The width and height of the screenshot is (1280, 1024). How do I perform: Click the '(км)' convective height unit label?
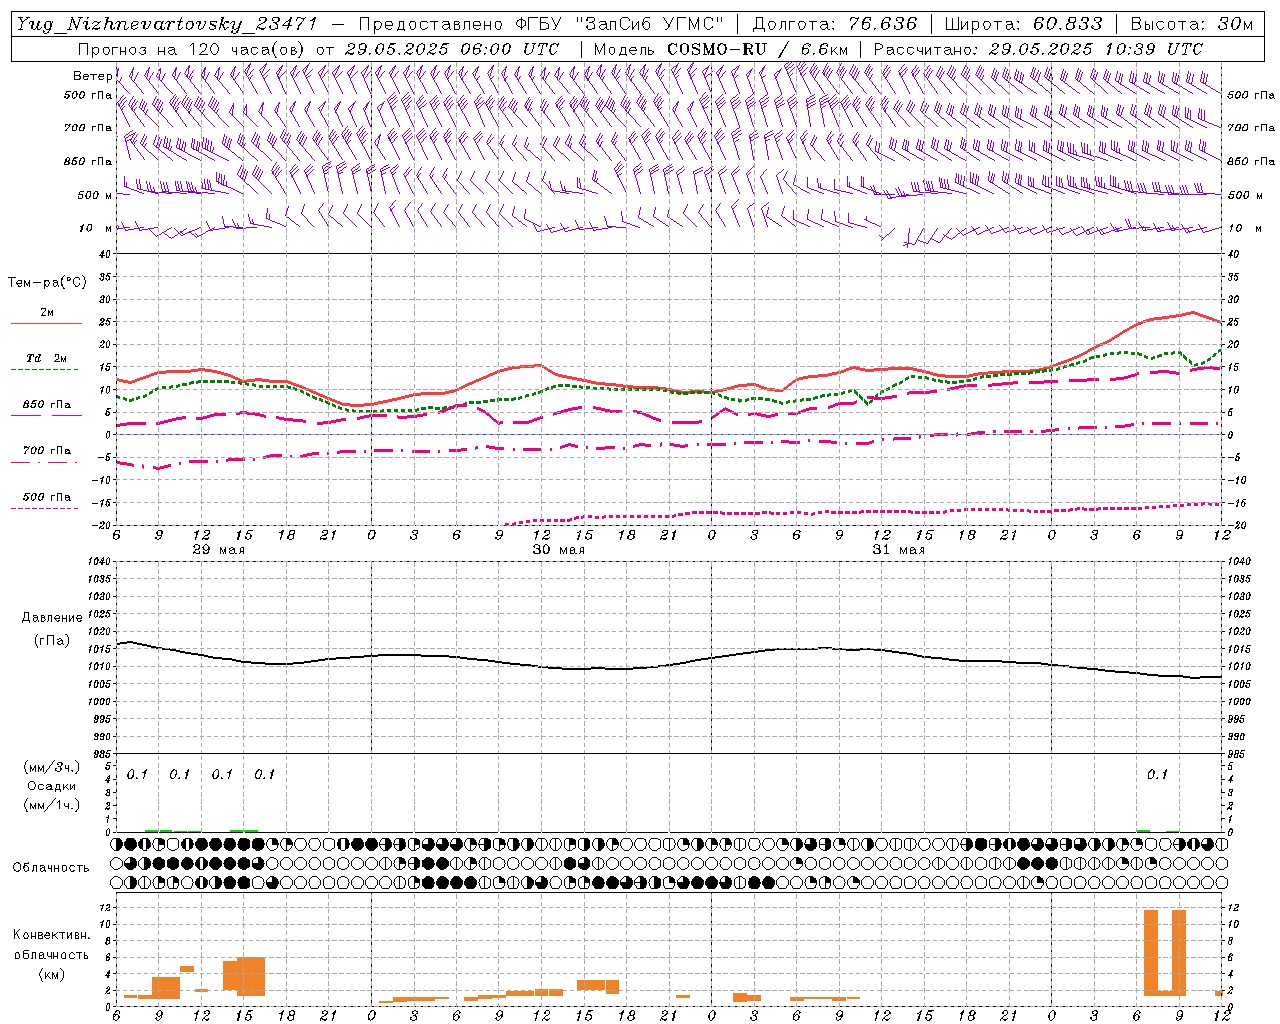[x=52, y=974]
